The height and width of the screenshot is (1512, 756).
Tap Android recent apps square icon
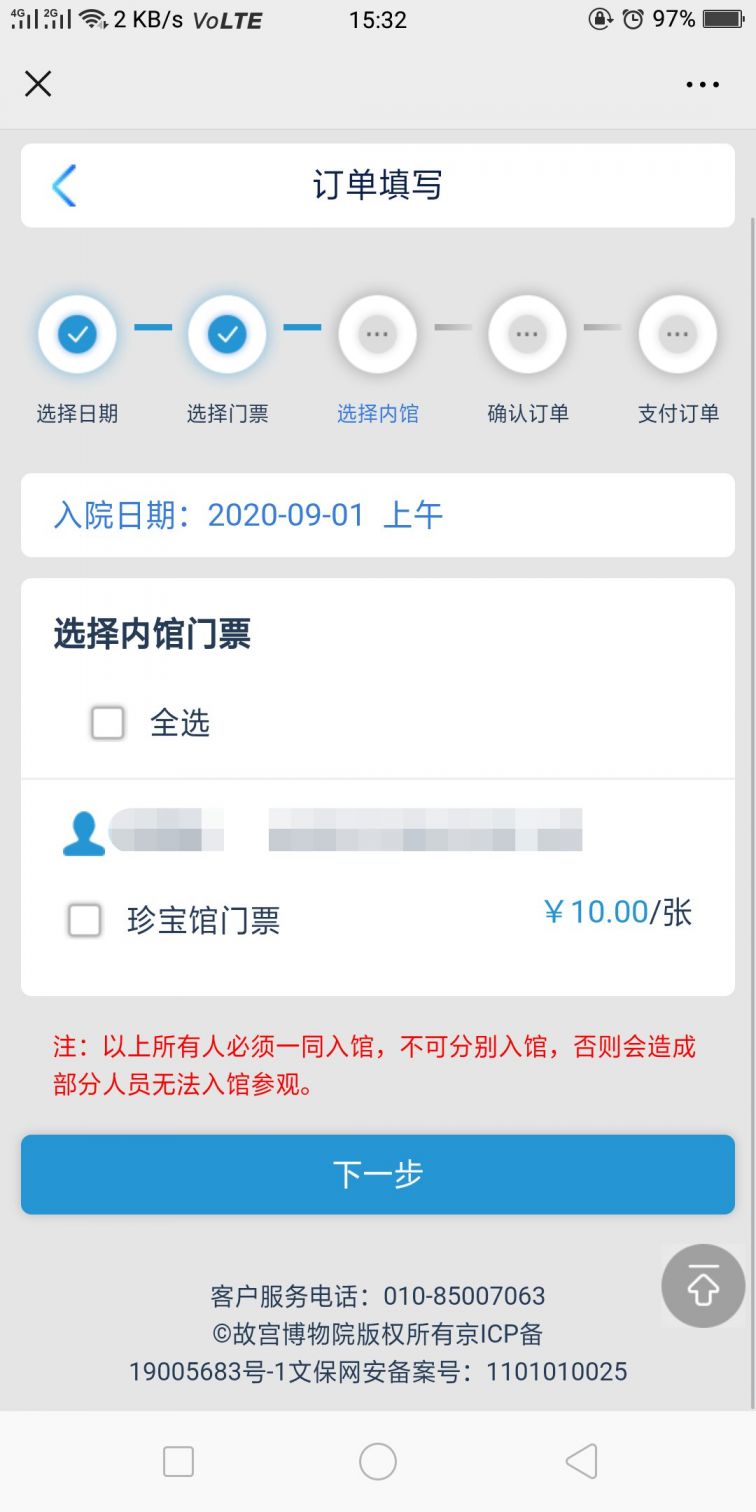pyautogui.click(x=178, y=1462)
